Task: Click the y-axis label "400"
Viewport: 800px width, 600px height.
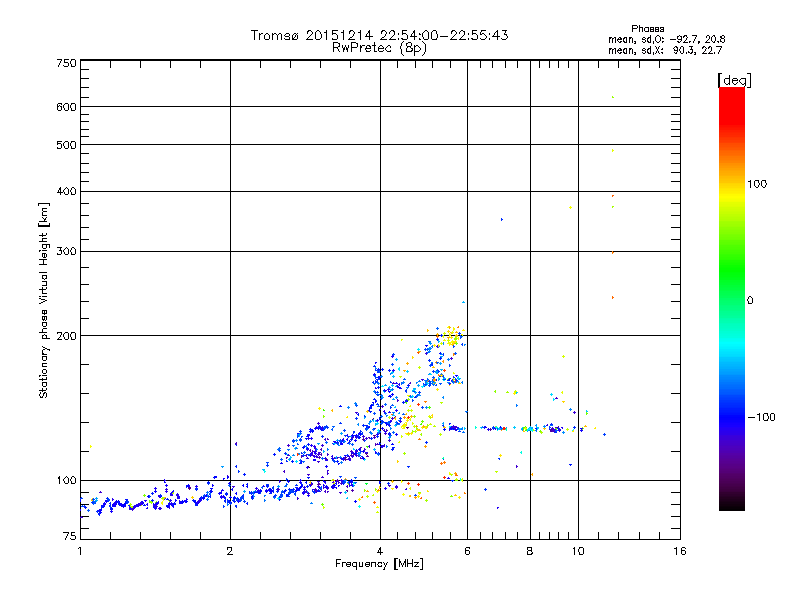Action: tap(66, 191)
